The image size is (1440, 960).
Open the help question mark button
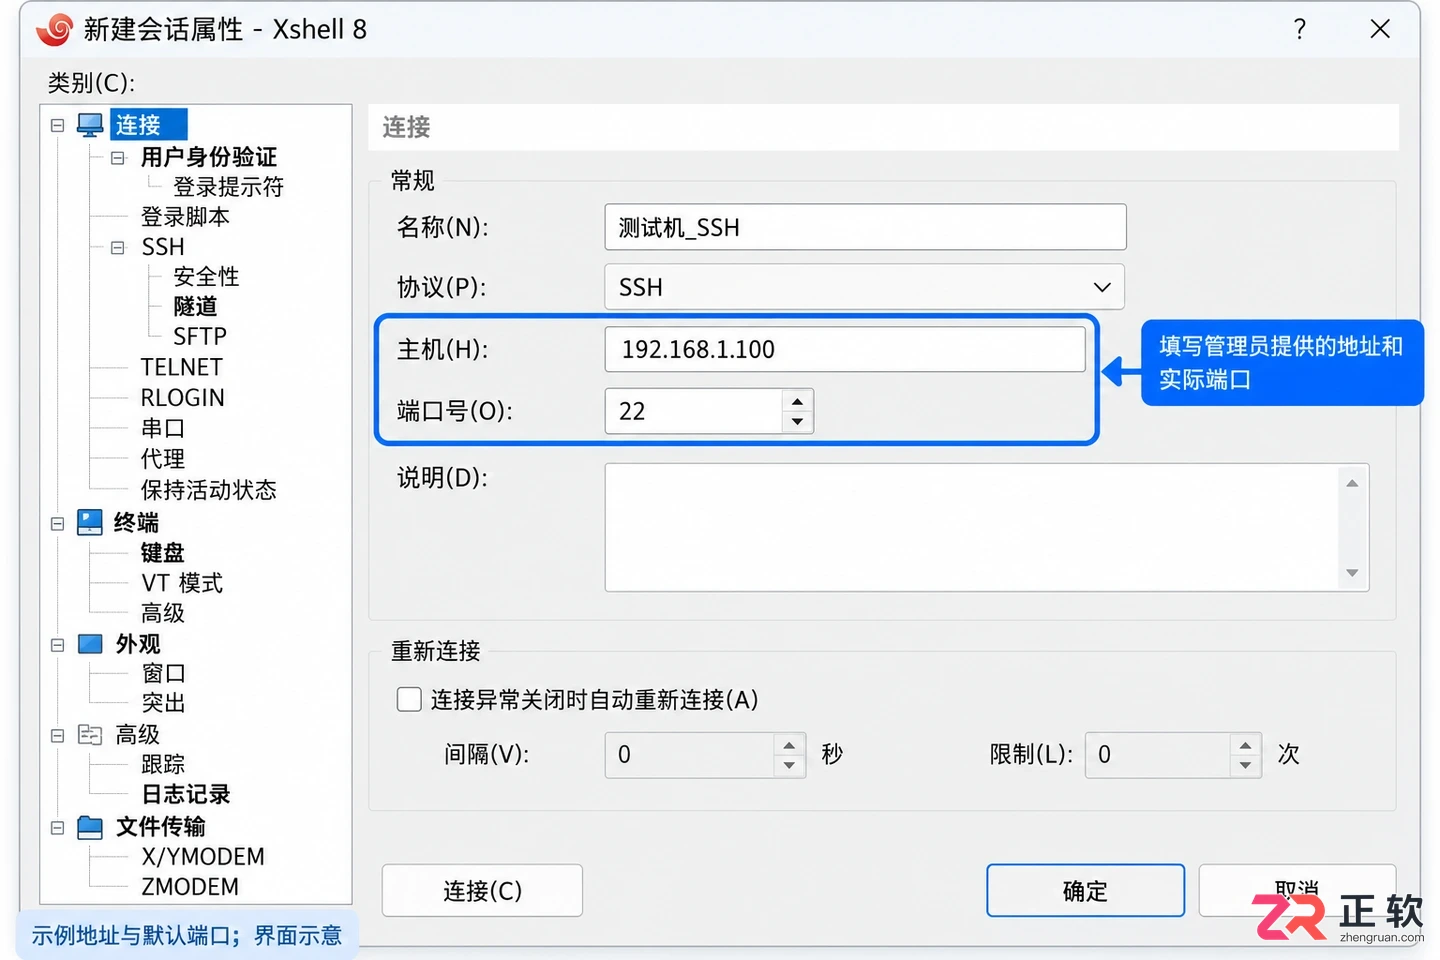tap(1299, 29)
